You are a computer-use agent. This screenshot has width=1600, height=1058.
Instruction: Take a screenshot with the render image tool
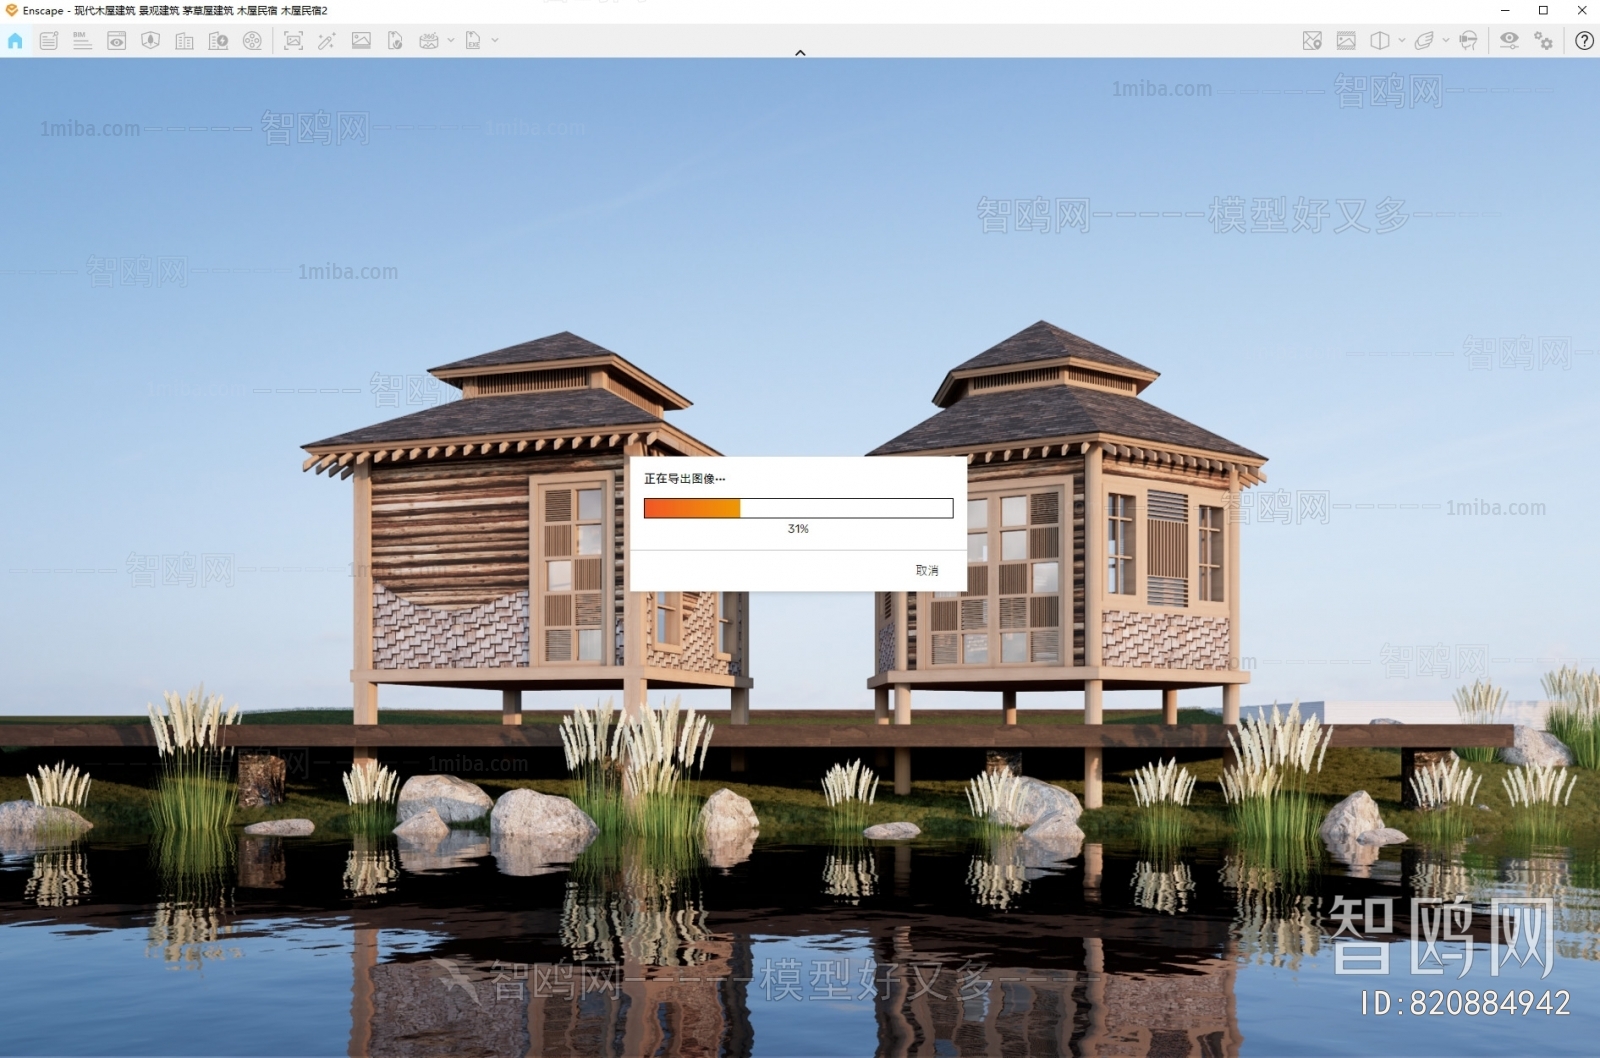tap(293, 41)
